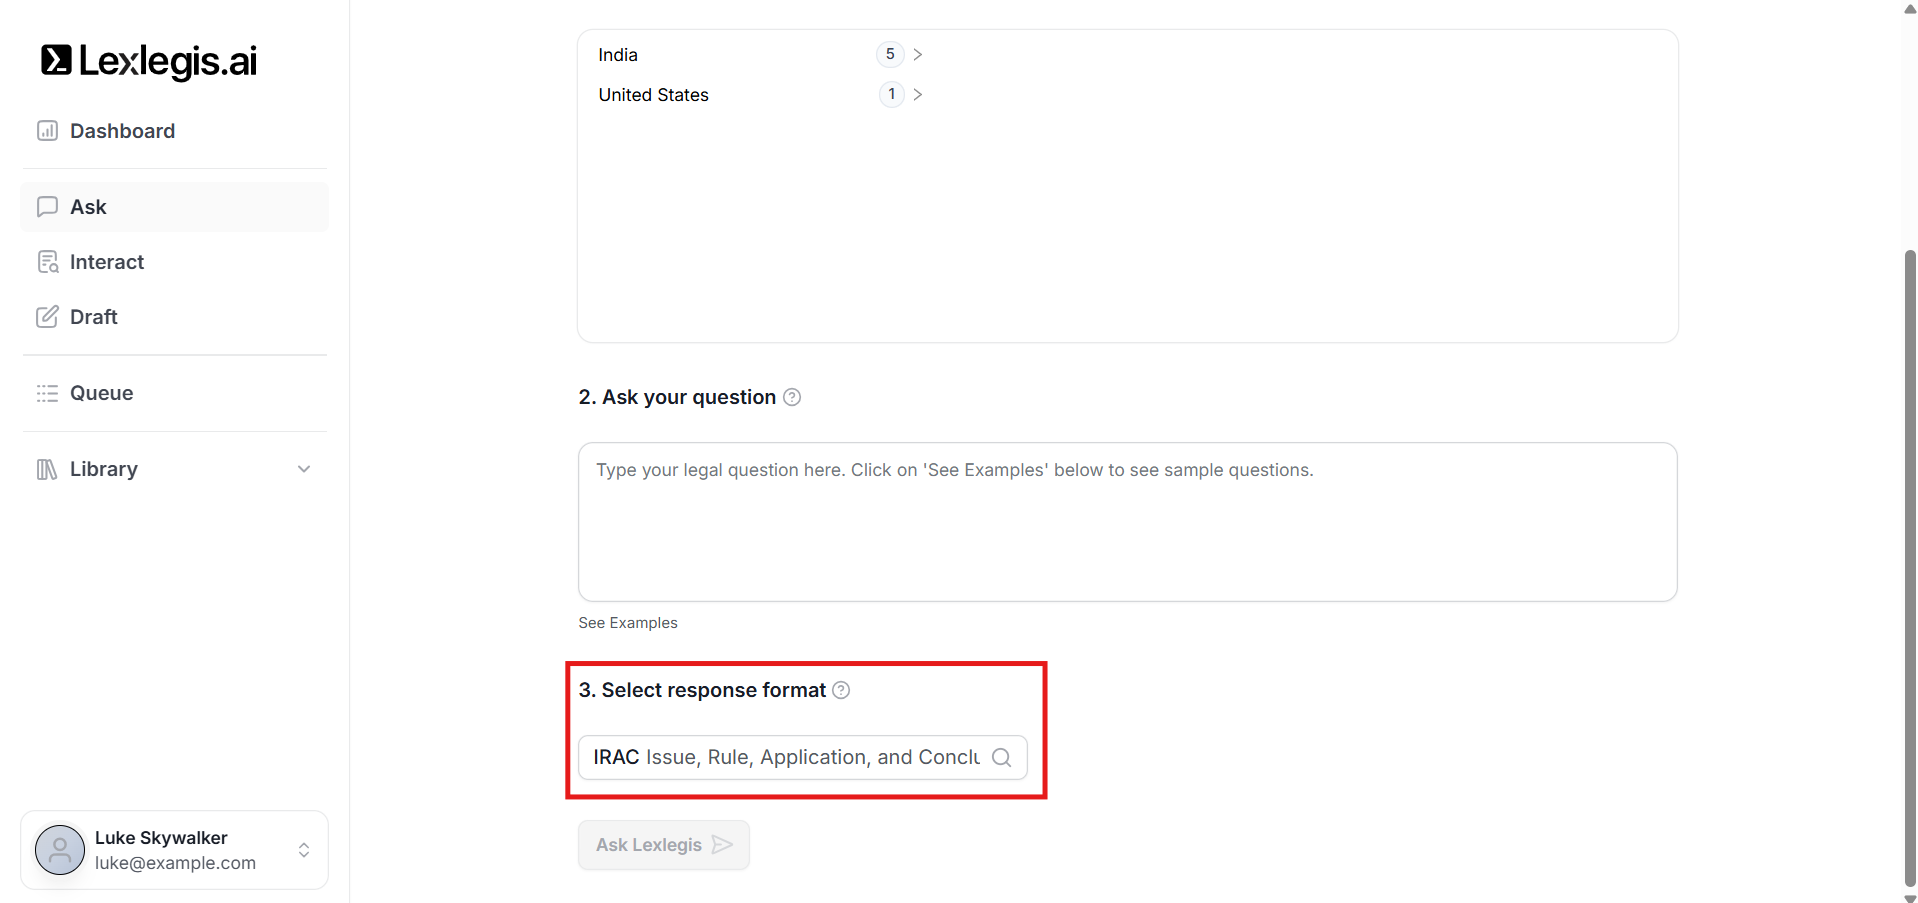
Task: Select India from the jurisdiction list
Action: 618,55
